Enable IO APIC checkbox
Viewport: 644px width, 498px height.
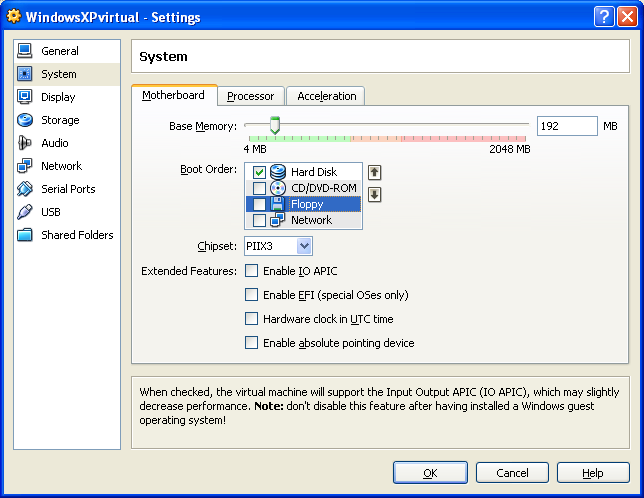[x=251, y=271]
